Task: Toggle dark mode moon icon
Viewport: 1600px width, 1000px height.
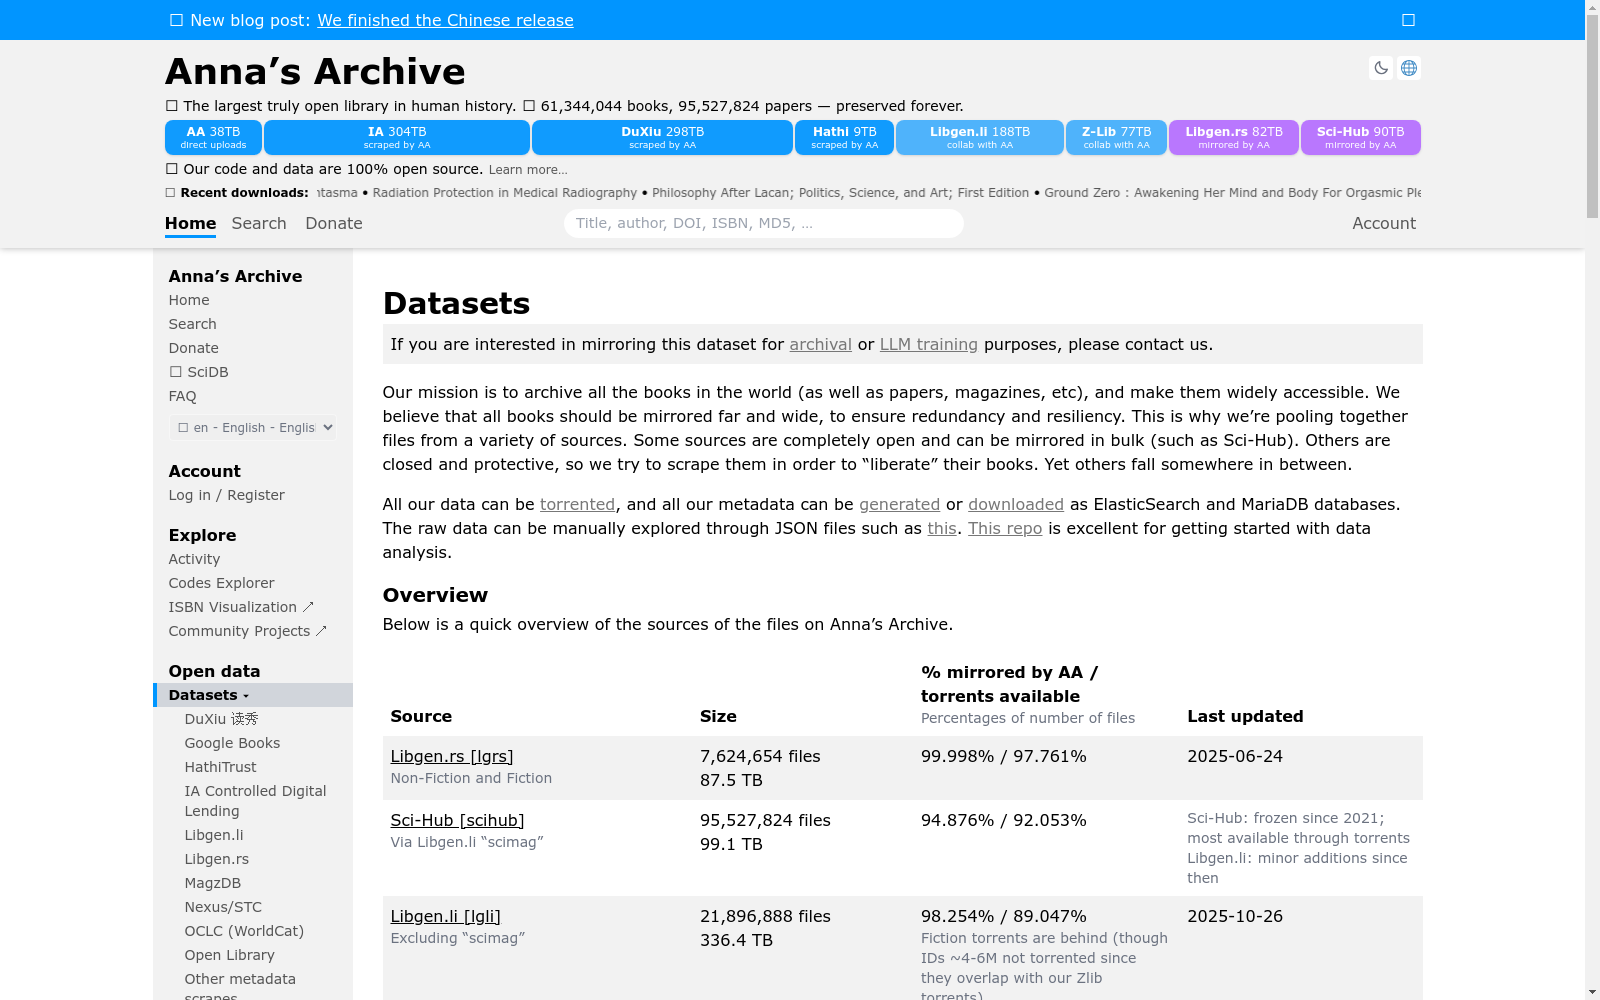Action: click(x=1381, y=68)
